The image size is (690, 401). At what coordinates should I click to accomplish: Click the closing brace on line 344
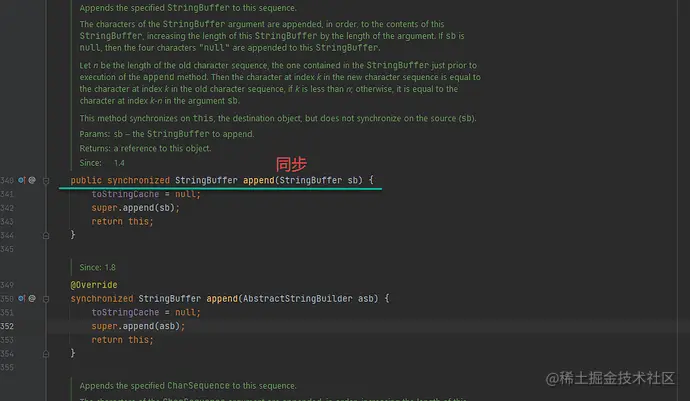click(x=73, y=235)
